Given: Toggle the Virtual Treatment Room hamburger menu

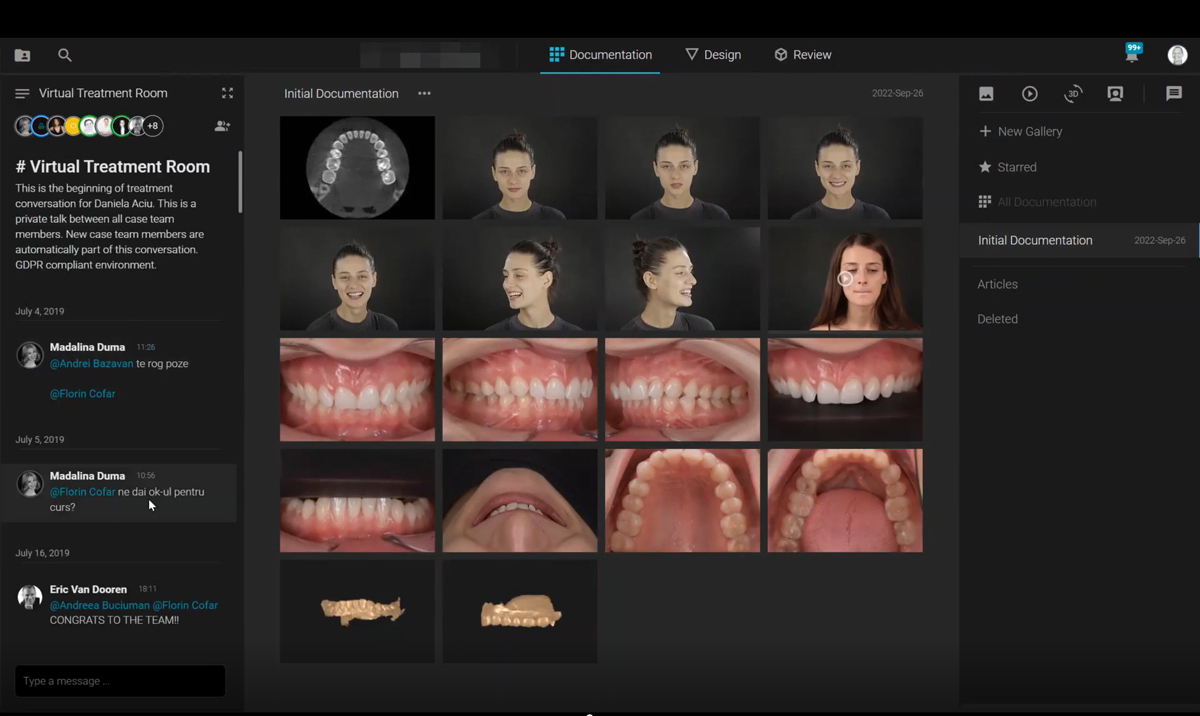Looking at the screenshot, I should tap(22, 93).
